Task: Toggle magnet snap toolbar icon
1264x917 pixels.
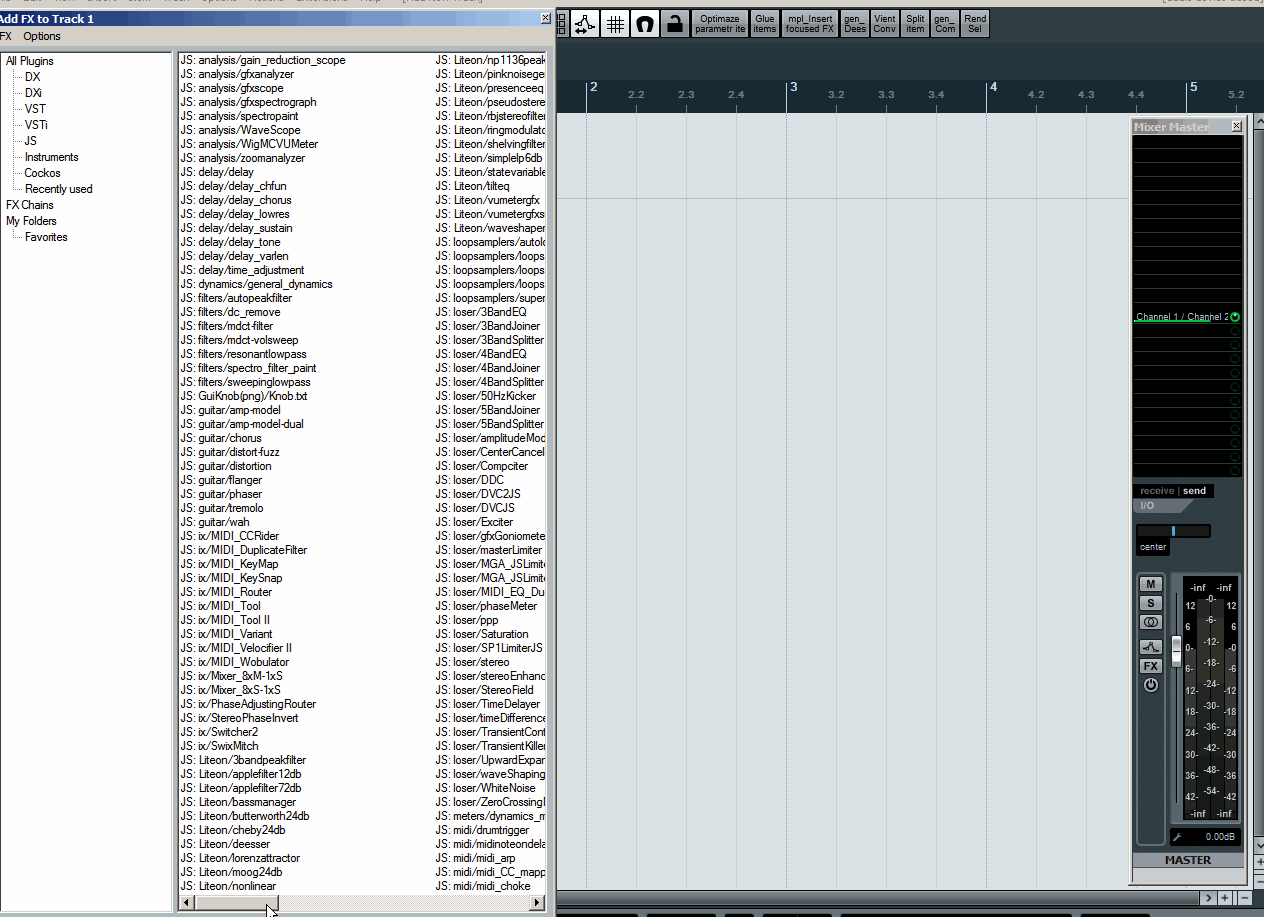Action: 645,24
